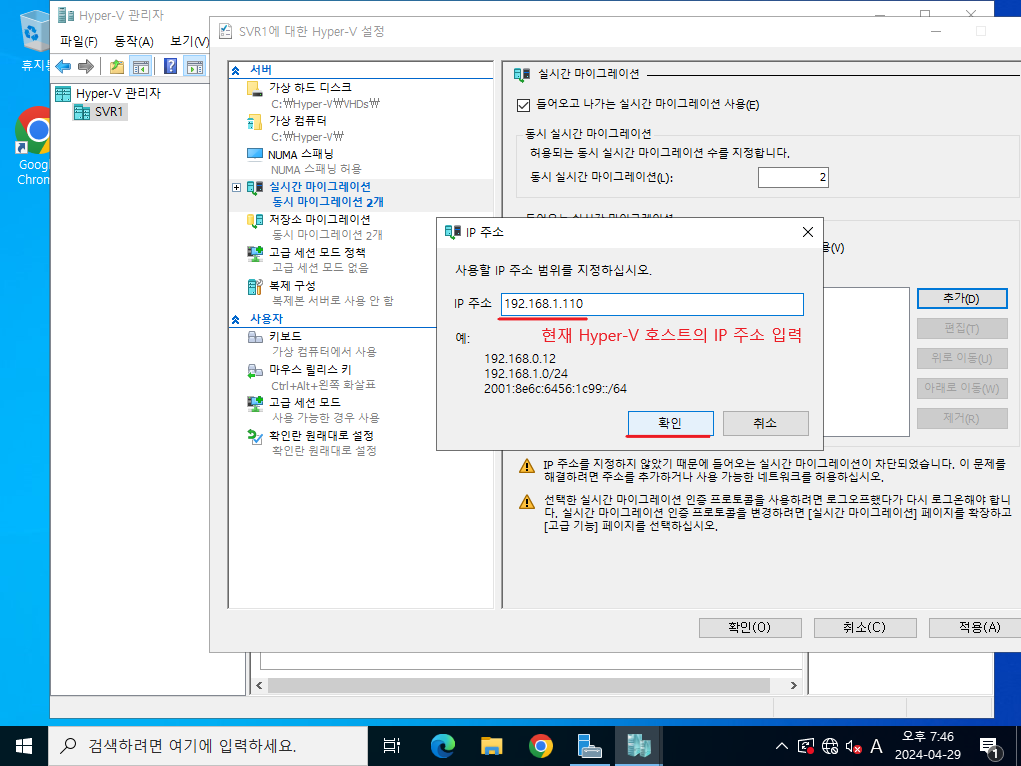Click the taskbar search box
This screenshot has height=766, width=1021.
click(x=208, y=746)
